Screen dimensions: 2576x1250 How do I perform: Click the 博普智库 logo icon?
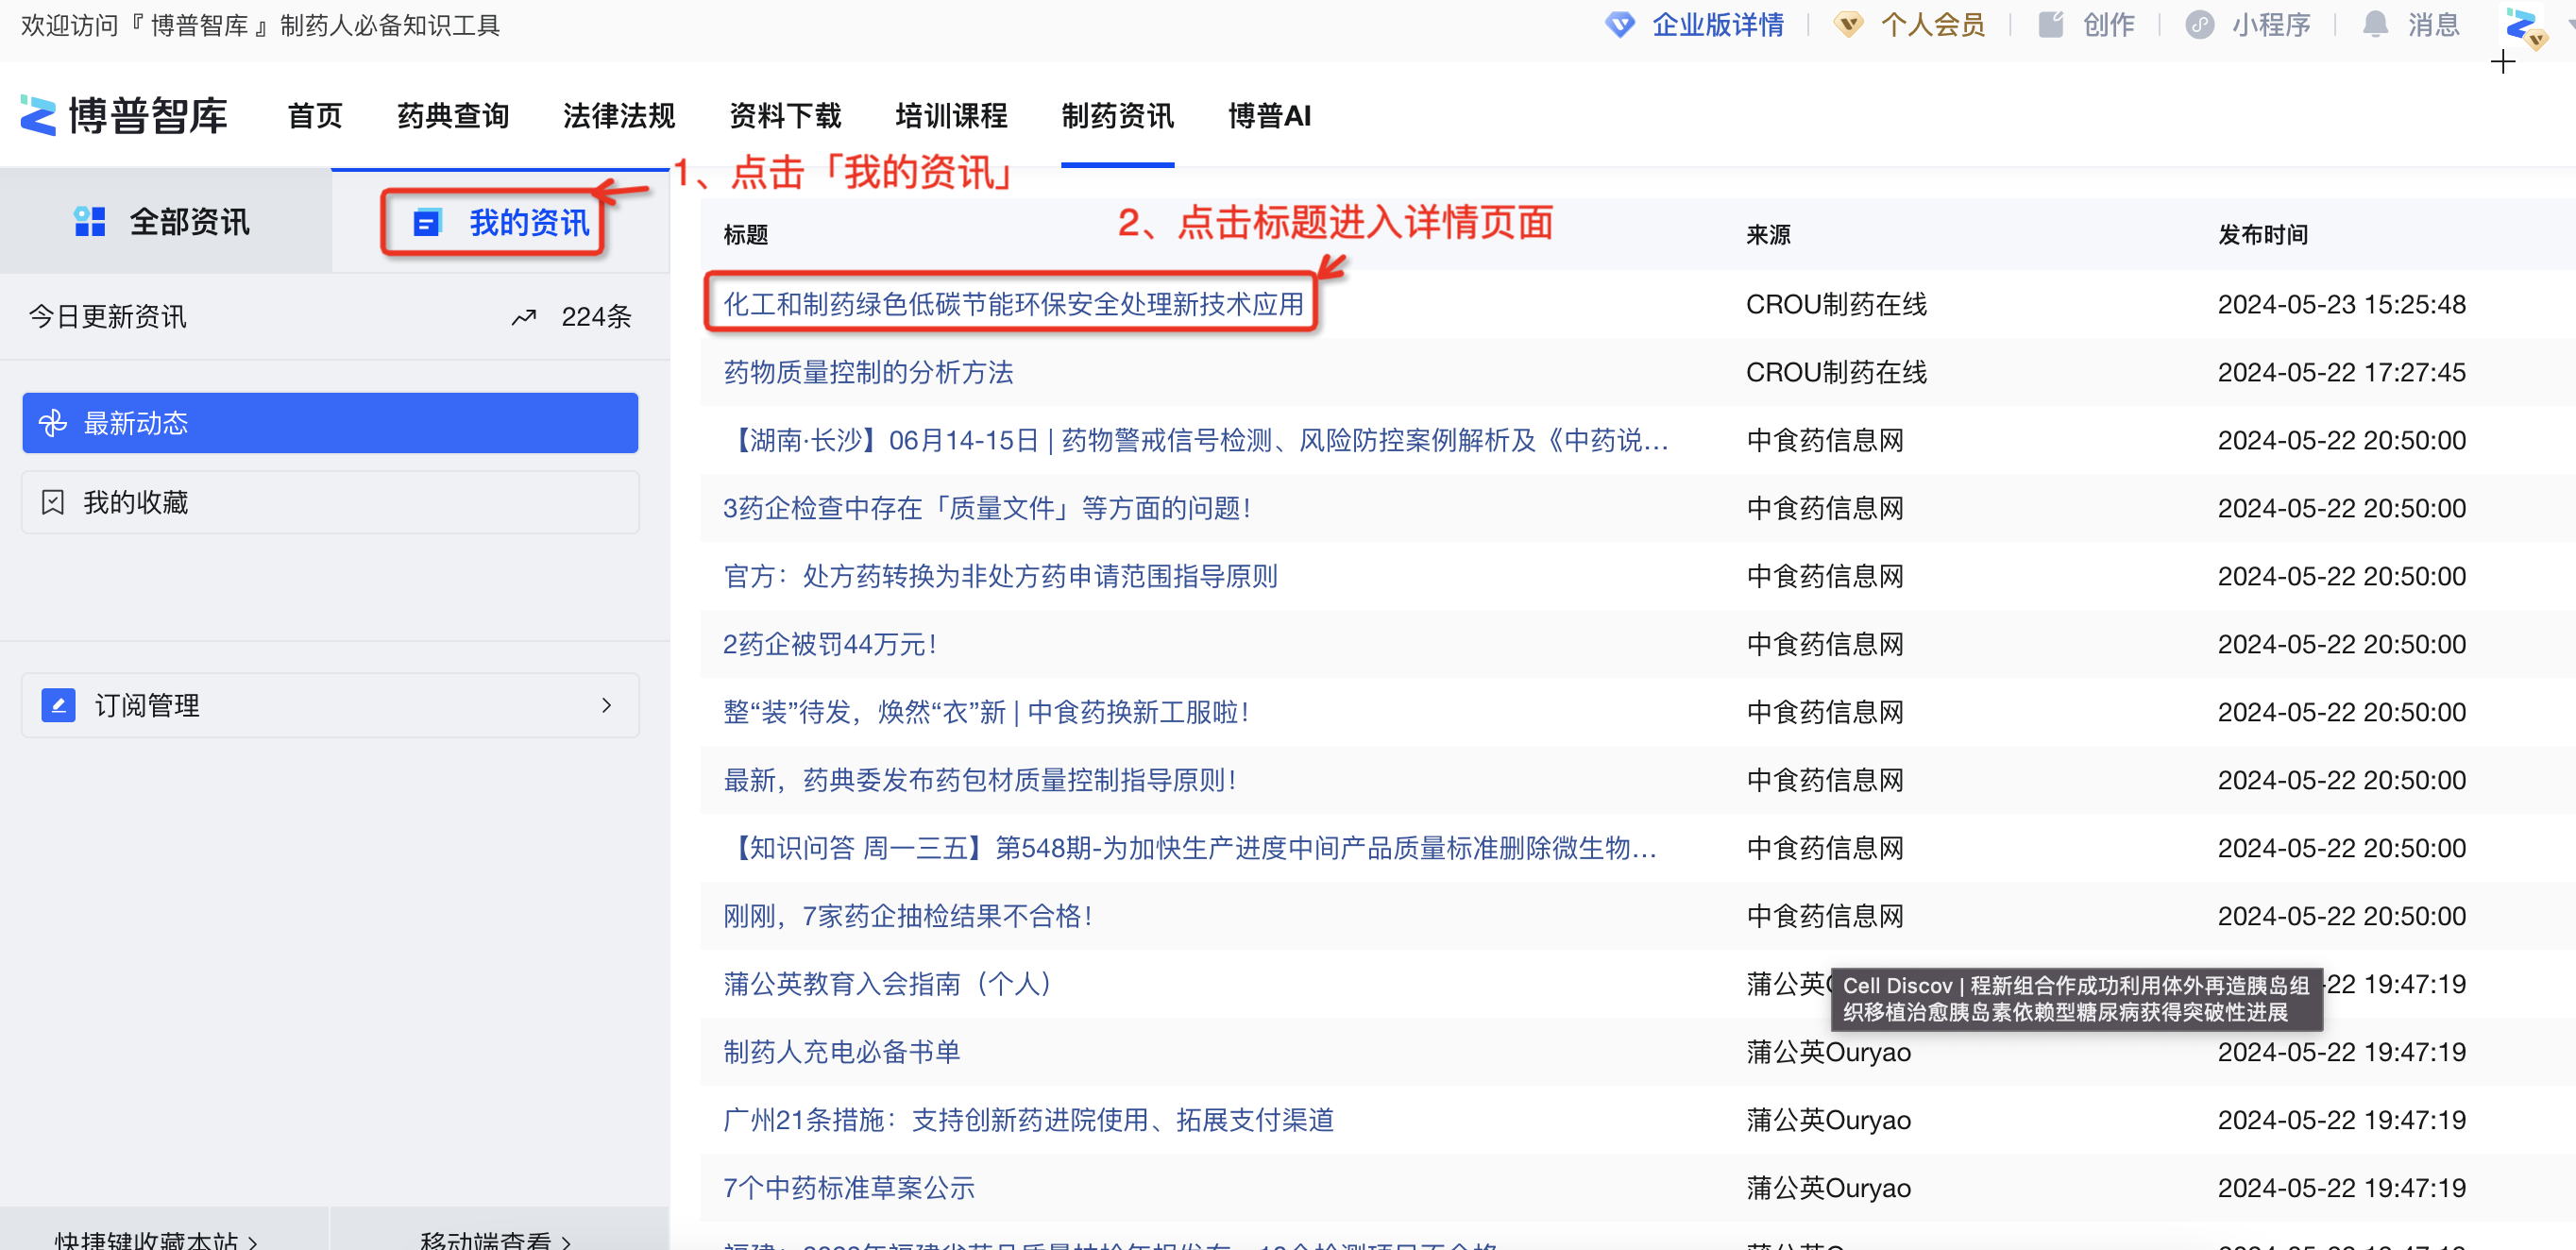pyautogui.click(x=38, y=116)
